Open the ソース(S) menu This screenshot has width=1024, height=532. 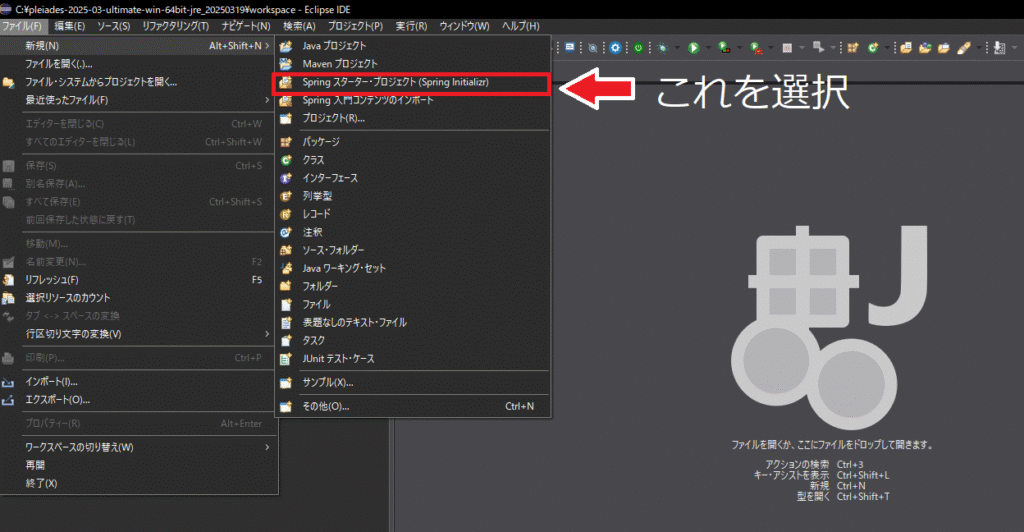coord(114,26)
